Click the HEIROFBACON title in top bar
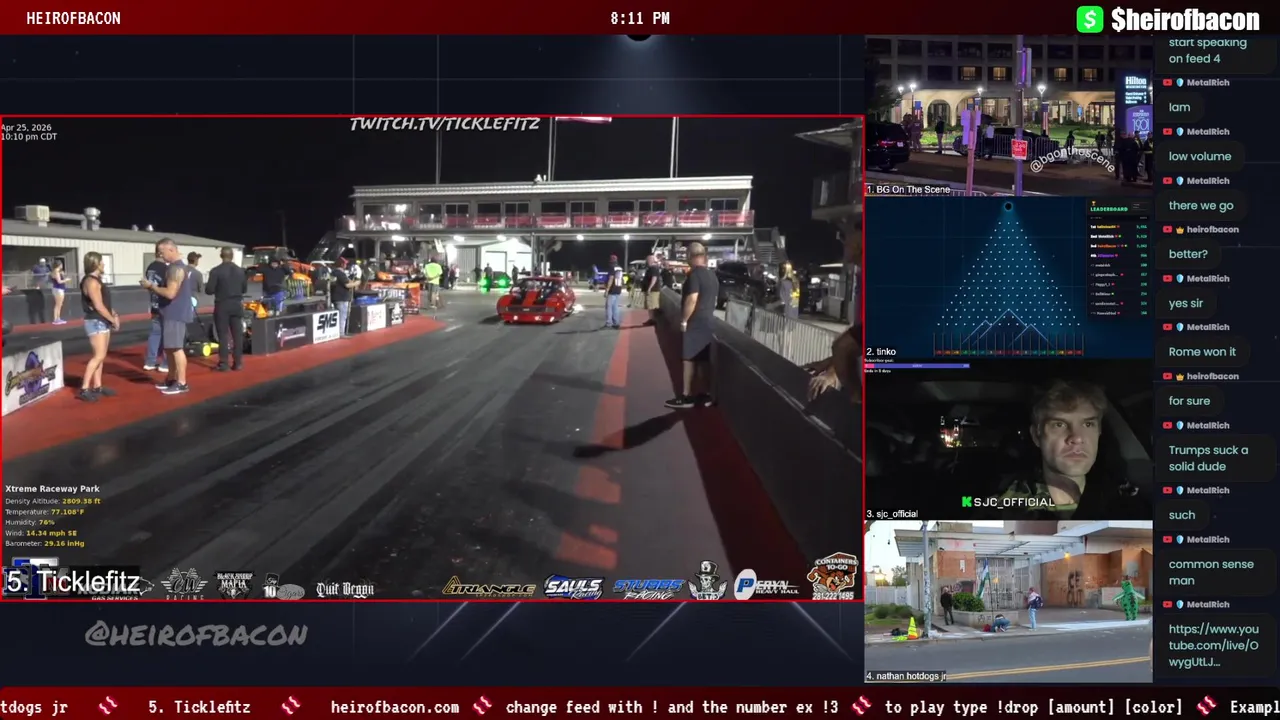This screenshot has height=720, width=1280. (x=73, y=18)
